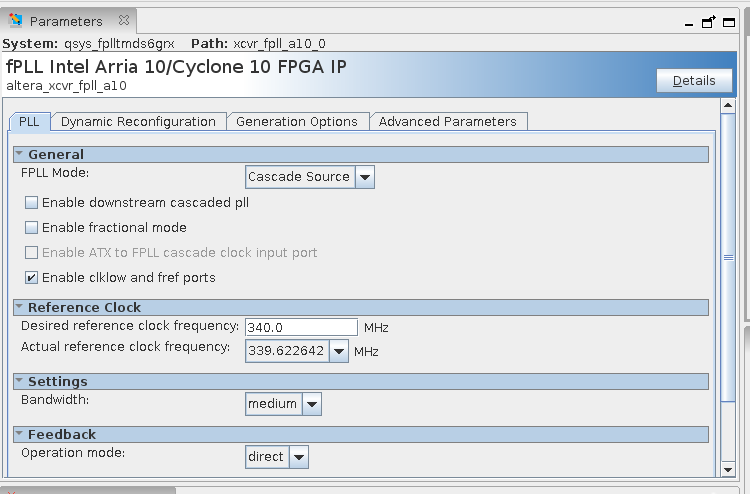Click the Details button
This screenshot has width=750, height=494.
[x=694, y=81]
